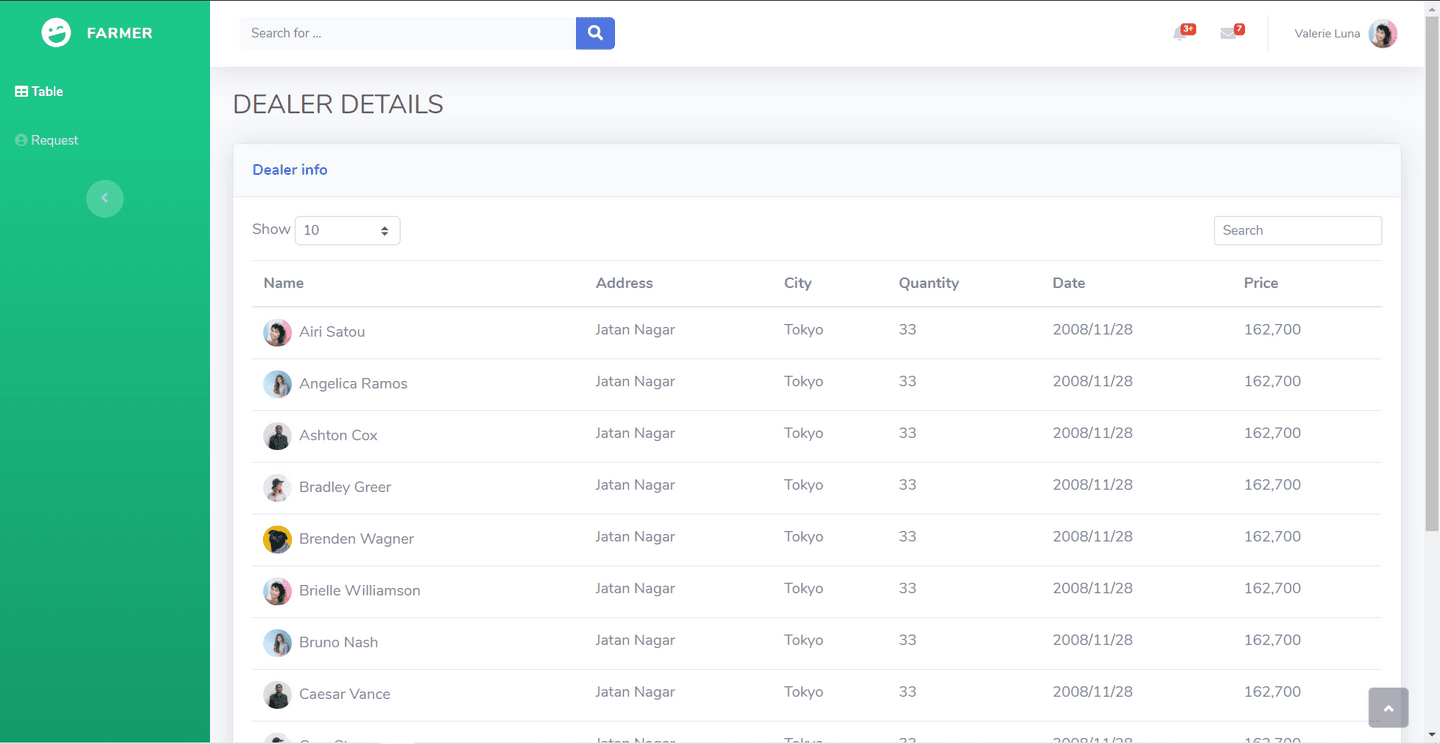Open the messages envelope icon
The image size is (1440, 744).
coord(1228,34)
